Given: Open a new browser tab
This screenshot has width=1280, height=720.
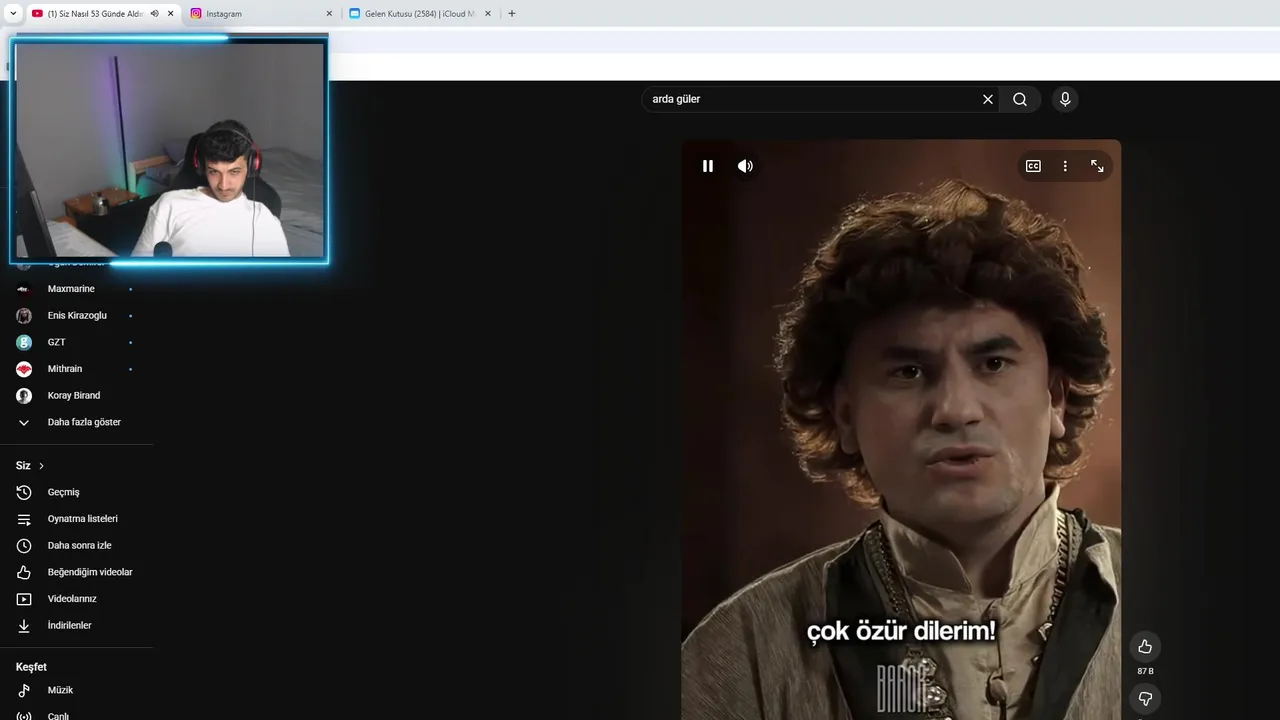Looking at the screenshot, I should point(512,14).
